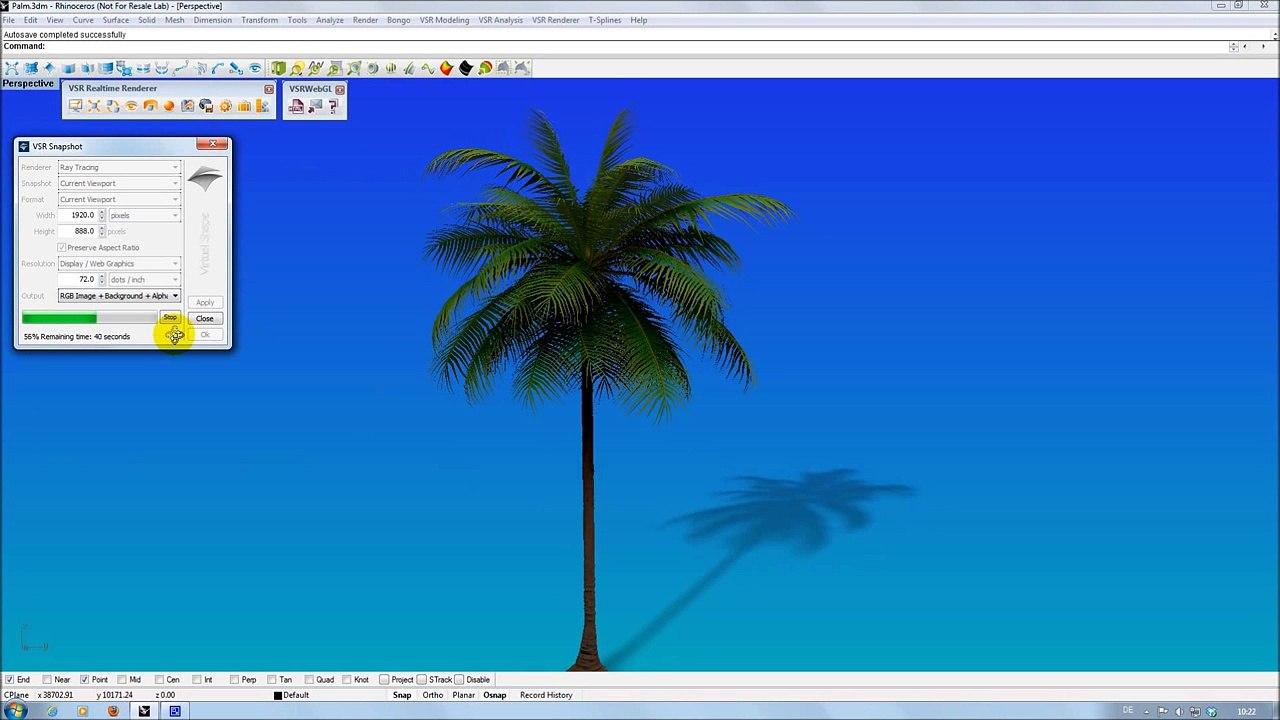Viewport: 1280px width, 720px height.
Task: Click Close button in VSR Snapshot dialog
Action: pyautogui.click(x=204, y=318)
